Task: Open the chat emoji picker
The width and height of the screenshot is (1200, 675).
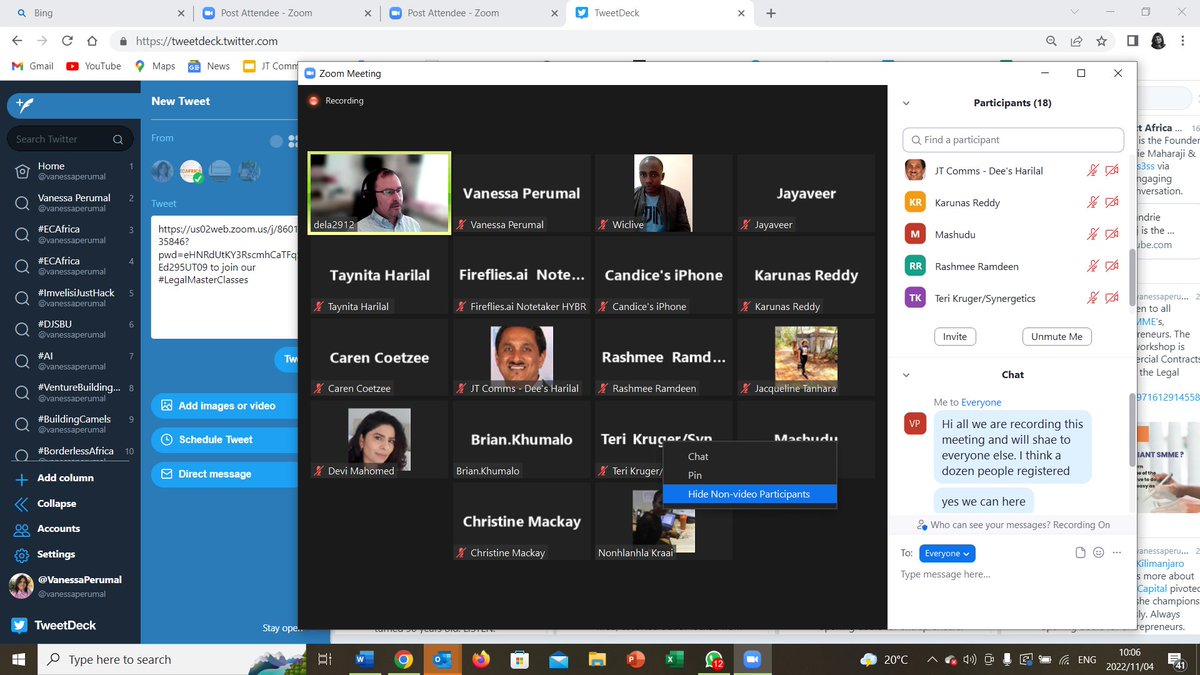Action: (1098, 553)
